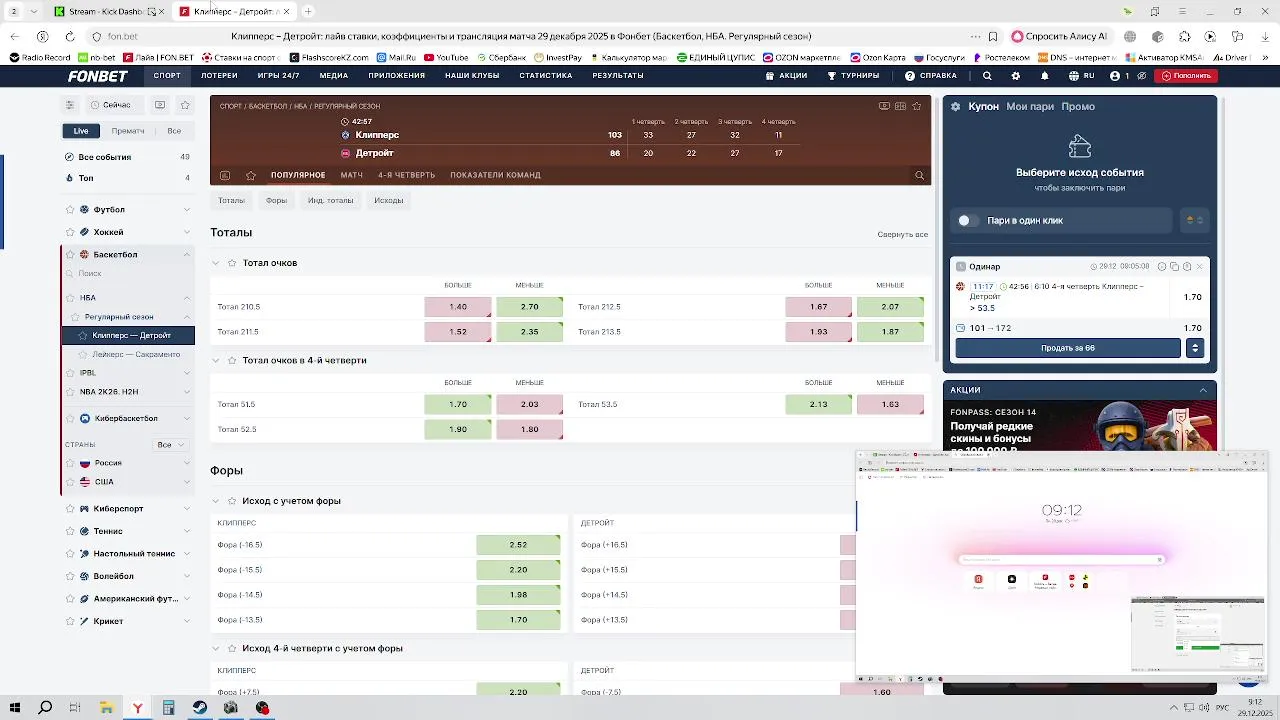Click the video broadcast filter icon in the sidebar
This screenshot has height=720, width=1280.
coord(159,104)
